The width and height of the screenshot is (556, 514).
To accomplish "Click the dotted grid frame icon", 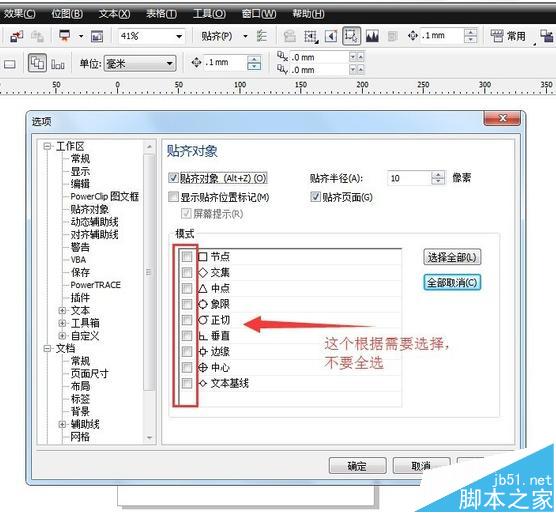I will pos(311,36).
